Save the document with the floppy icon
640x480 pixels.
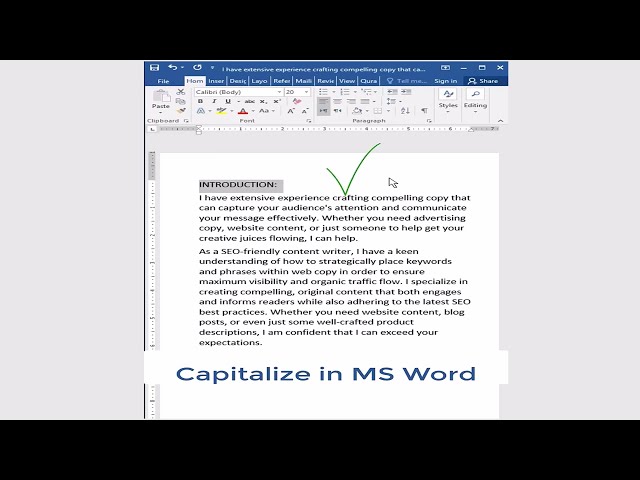[x=154, y=68]
